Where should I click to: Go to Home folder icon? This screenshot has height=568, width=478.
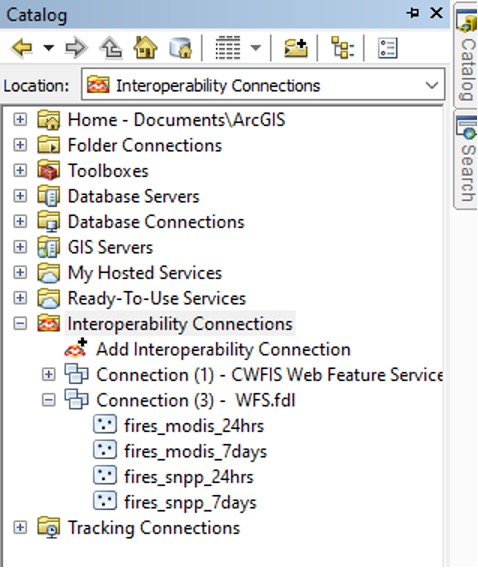pos(145,47)
